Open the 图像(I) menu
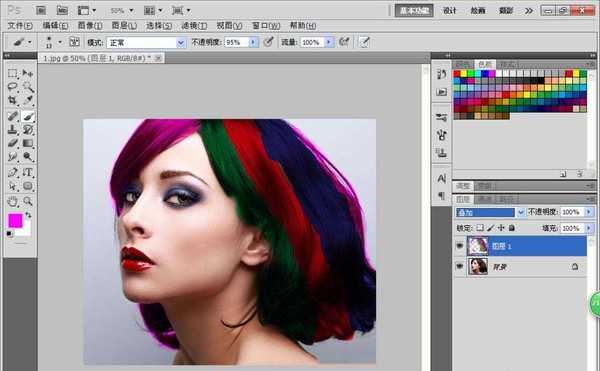 [x=90, y=26]
